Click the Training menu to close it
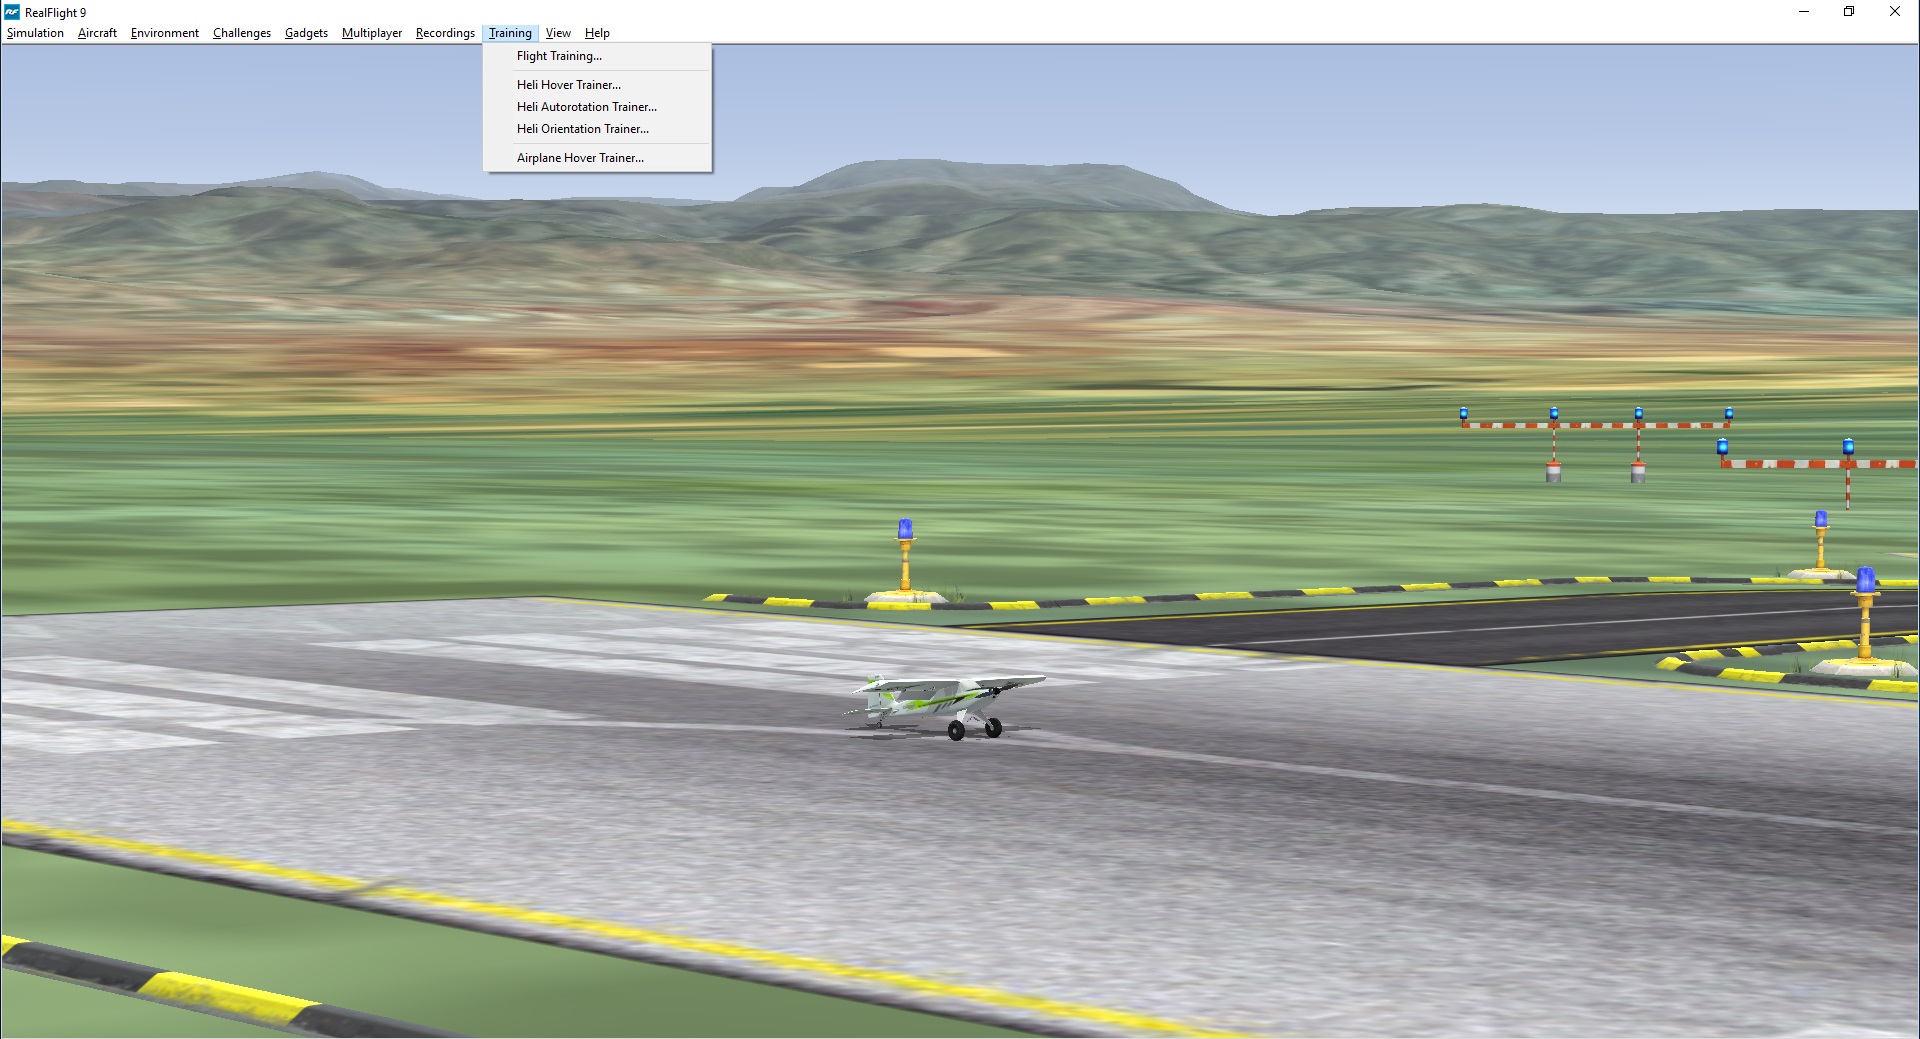The height and width of the screenshot is (1039, 1920). pyautogui.click(x=510, y=32)
